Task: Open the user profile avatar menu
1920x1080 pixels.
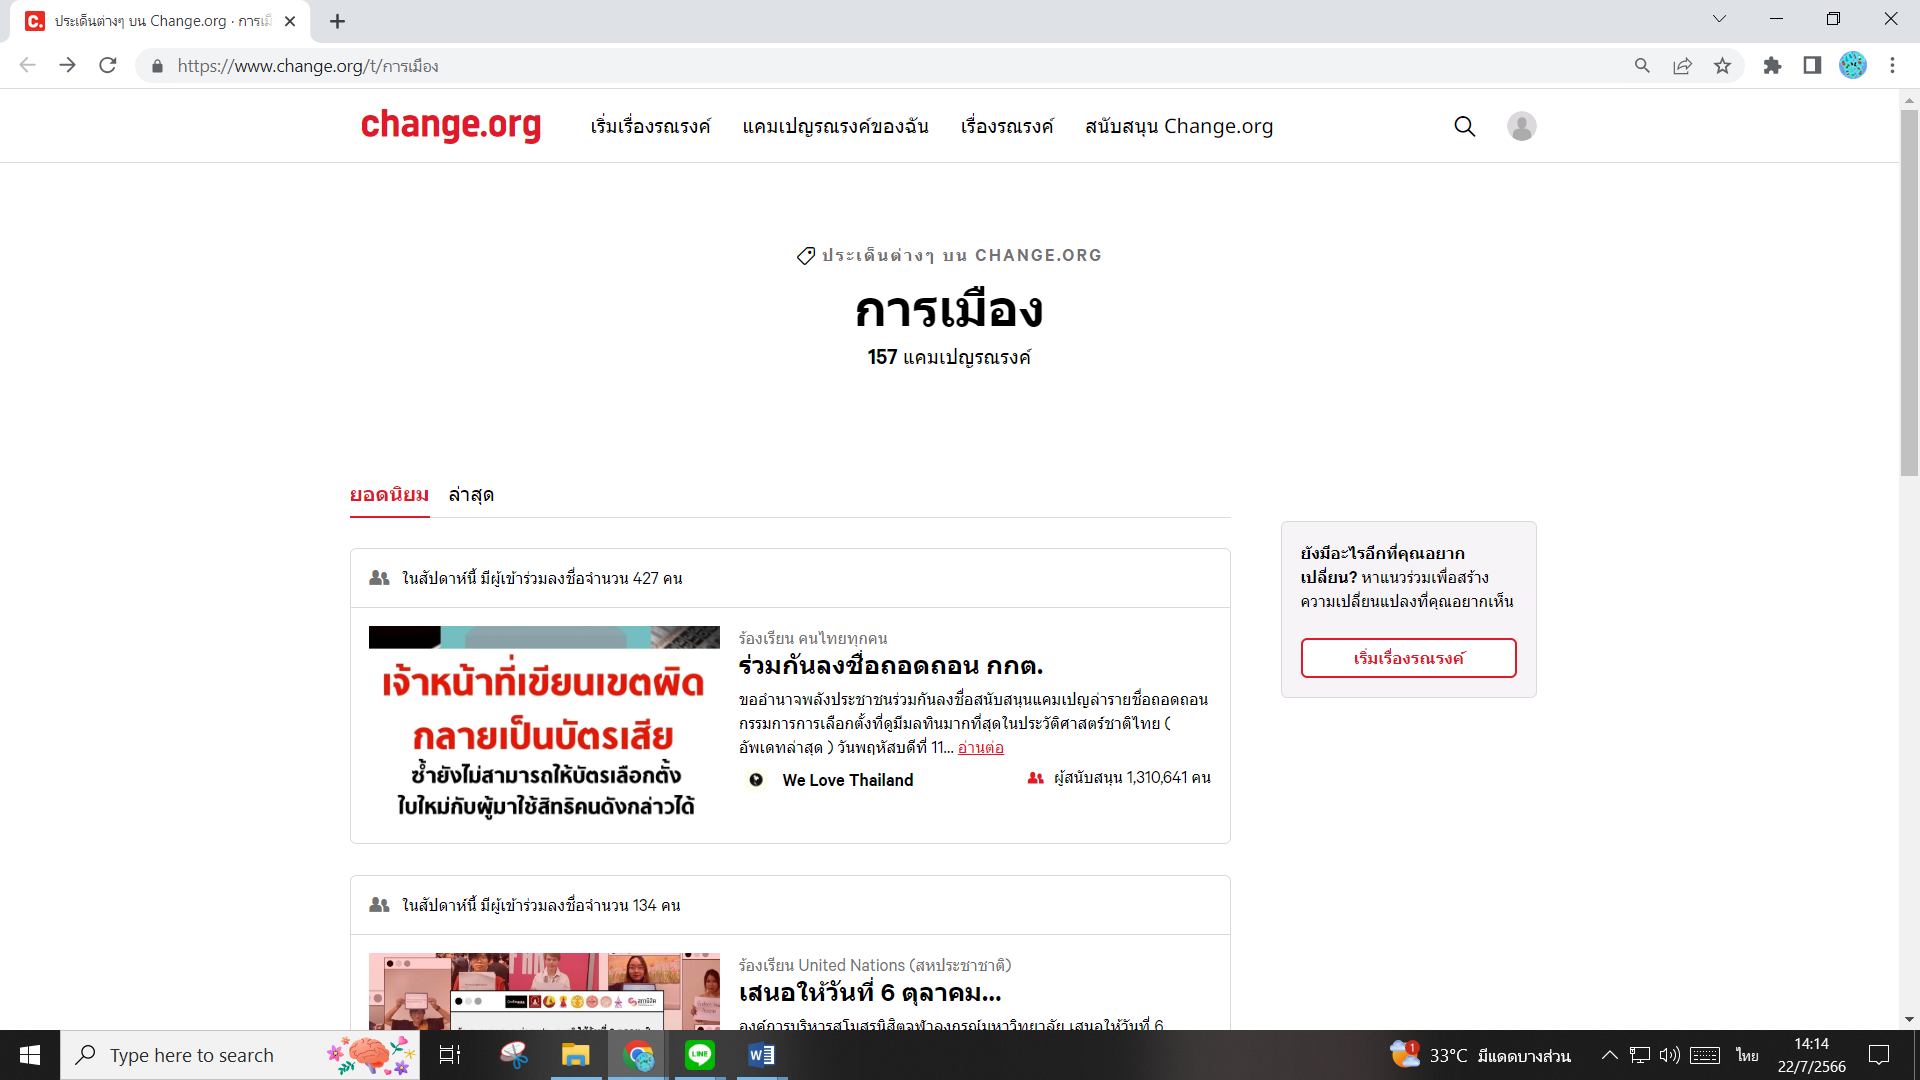Action: pyautogui.click(x=1521, y=126)
